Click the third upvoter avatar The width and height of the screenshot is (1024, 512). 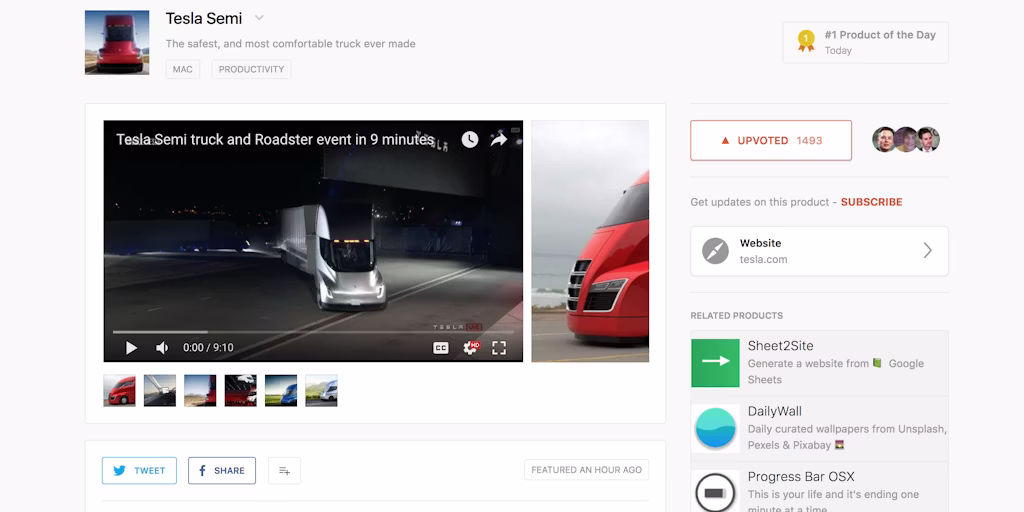pos(927,140)
